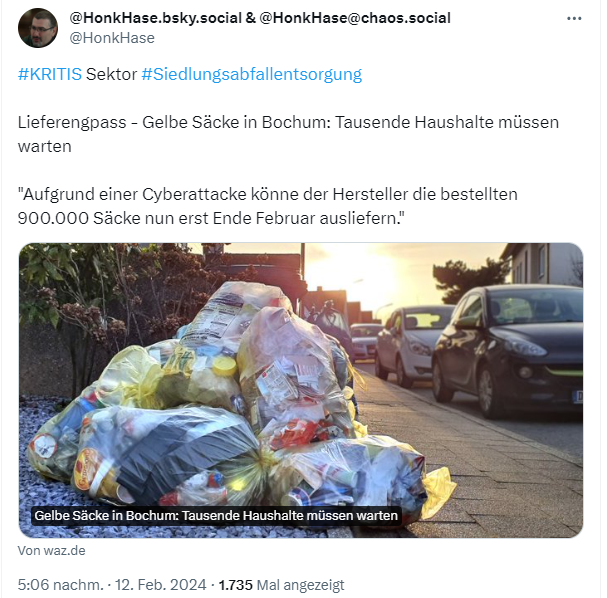Open the tweet's three-dot more options menu
This screenshot has height=598, width=607.
click(x=574, y=18)
